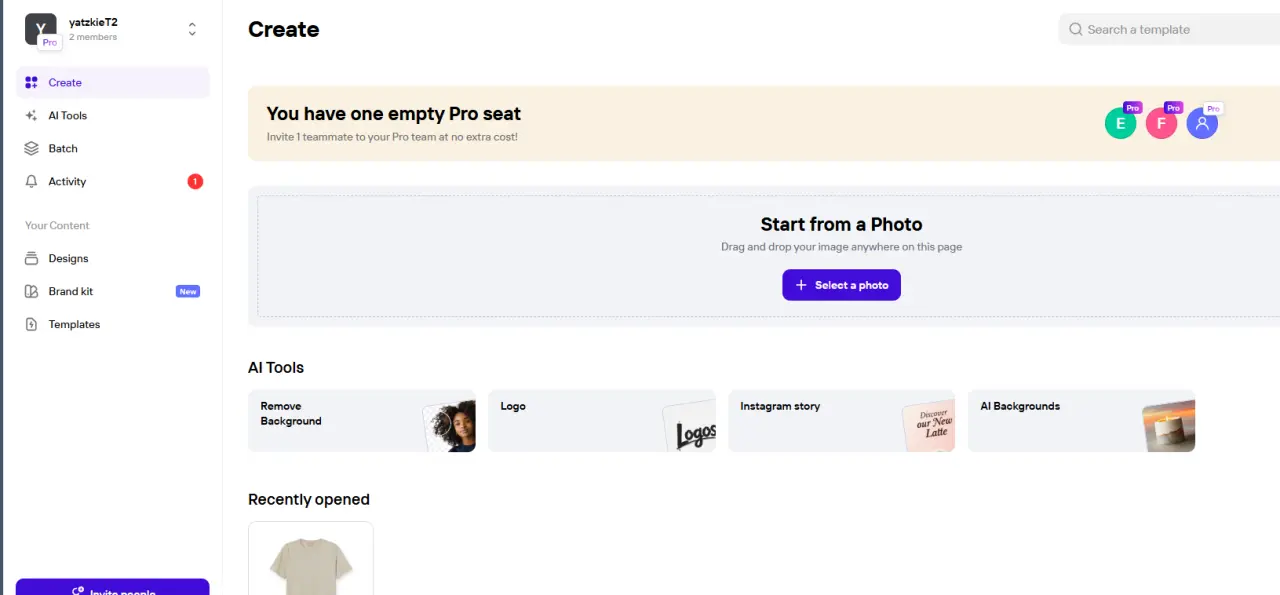This screenshot has height=595, width=1280.
Task: Open the yatzkieT2 team avatar menu
Action: (41, 29)
